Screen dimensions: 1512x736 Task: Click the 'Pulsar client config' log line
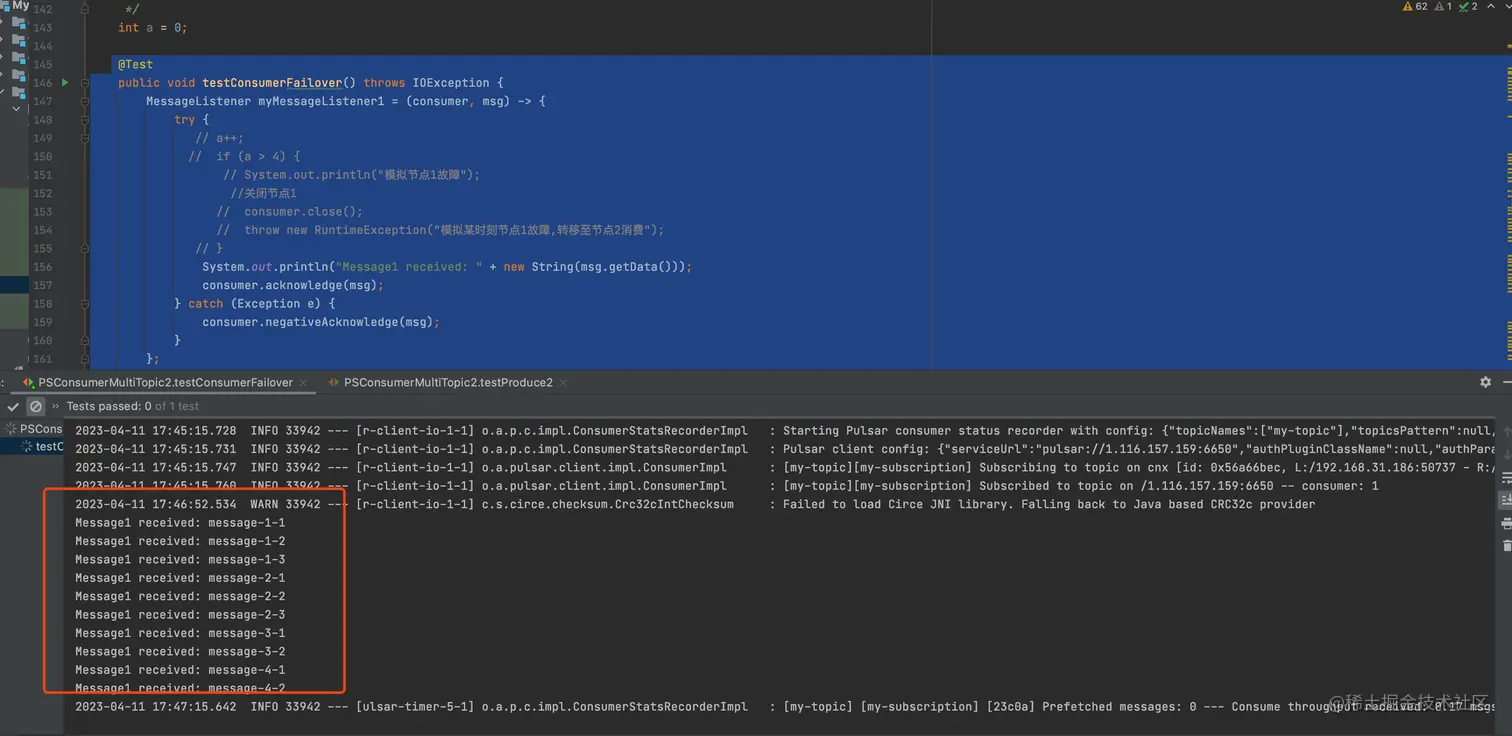(785, 449)
